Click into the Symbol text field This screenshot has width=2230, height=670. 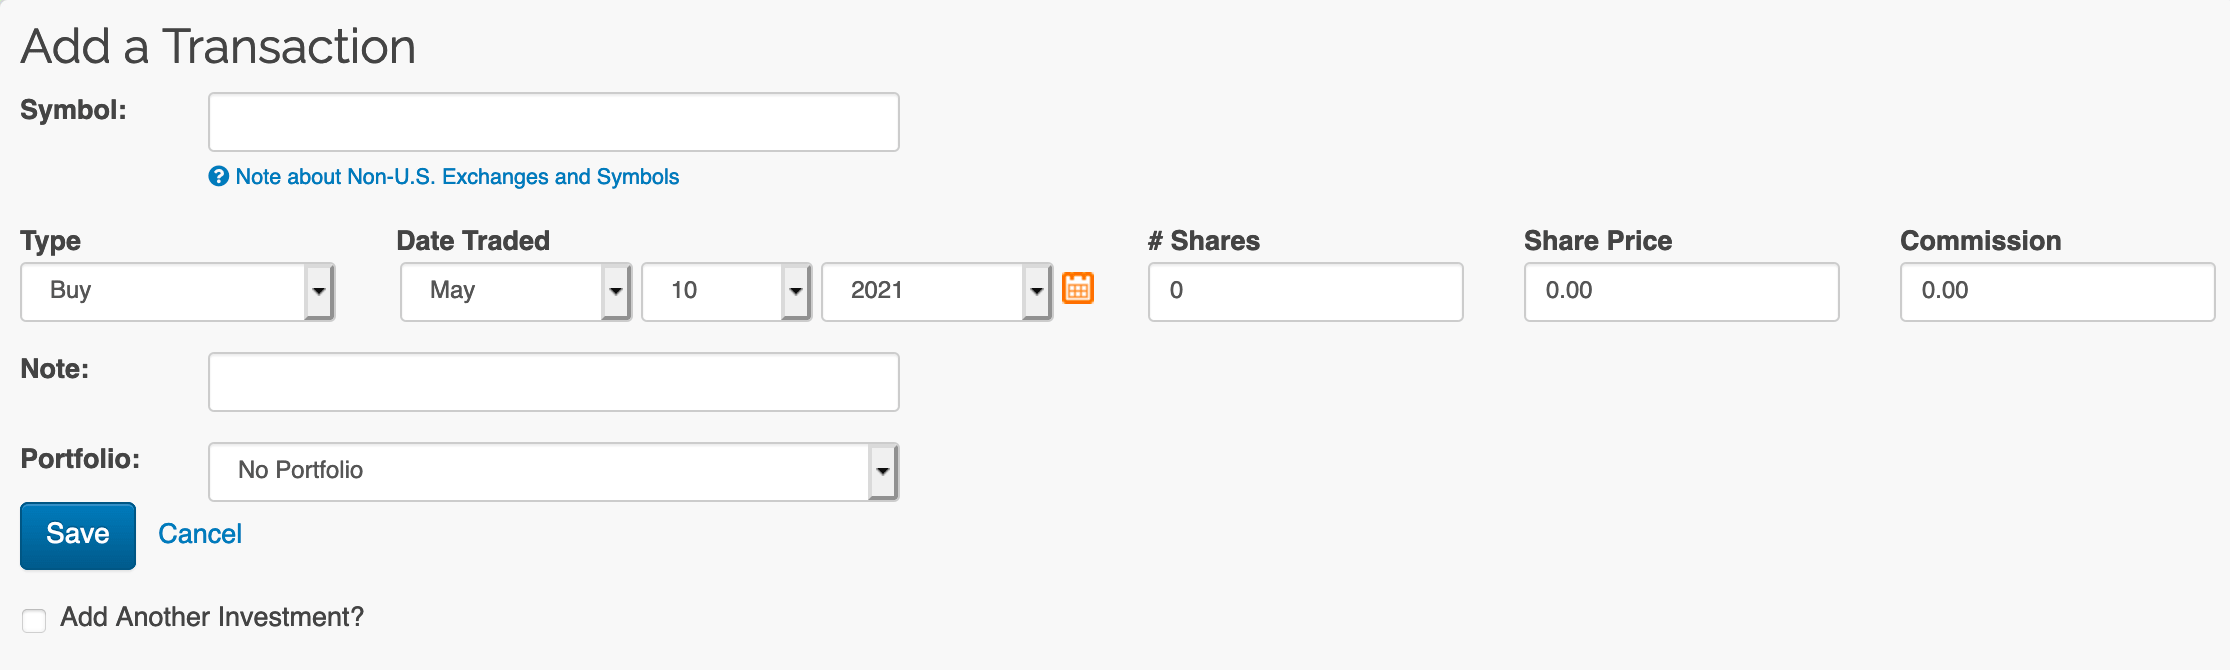(x=553, y=122)
